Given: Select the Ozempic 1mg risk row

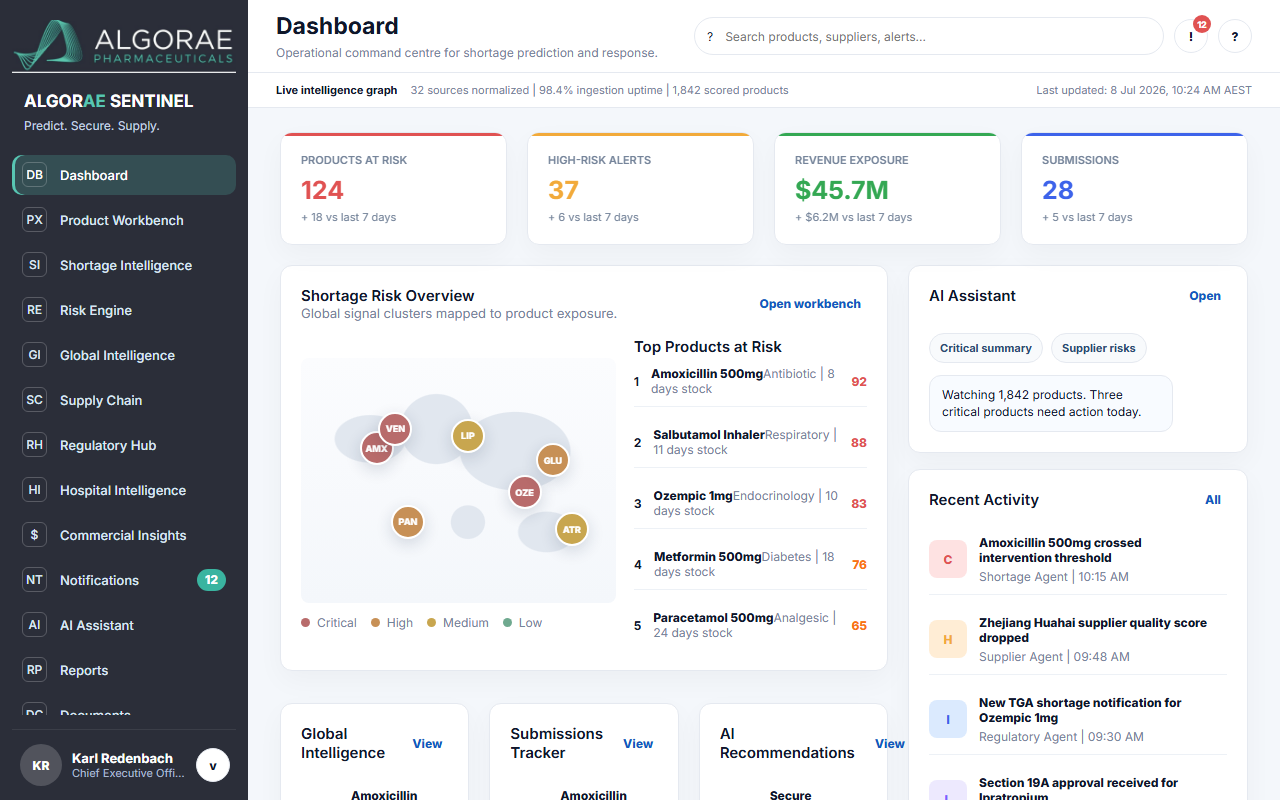Looking at the screenshot, I should tap(750, 503).
